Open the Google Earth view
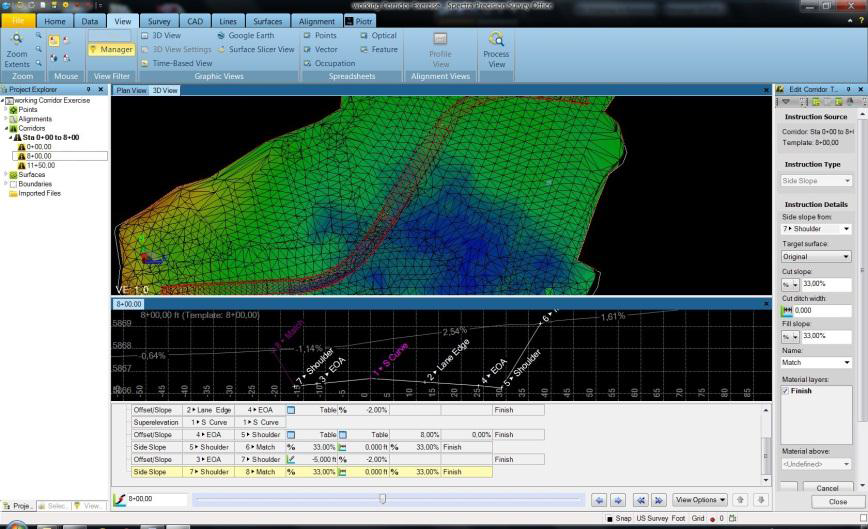The width and height of the screenshot is (868, 529). click(251, 35)
